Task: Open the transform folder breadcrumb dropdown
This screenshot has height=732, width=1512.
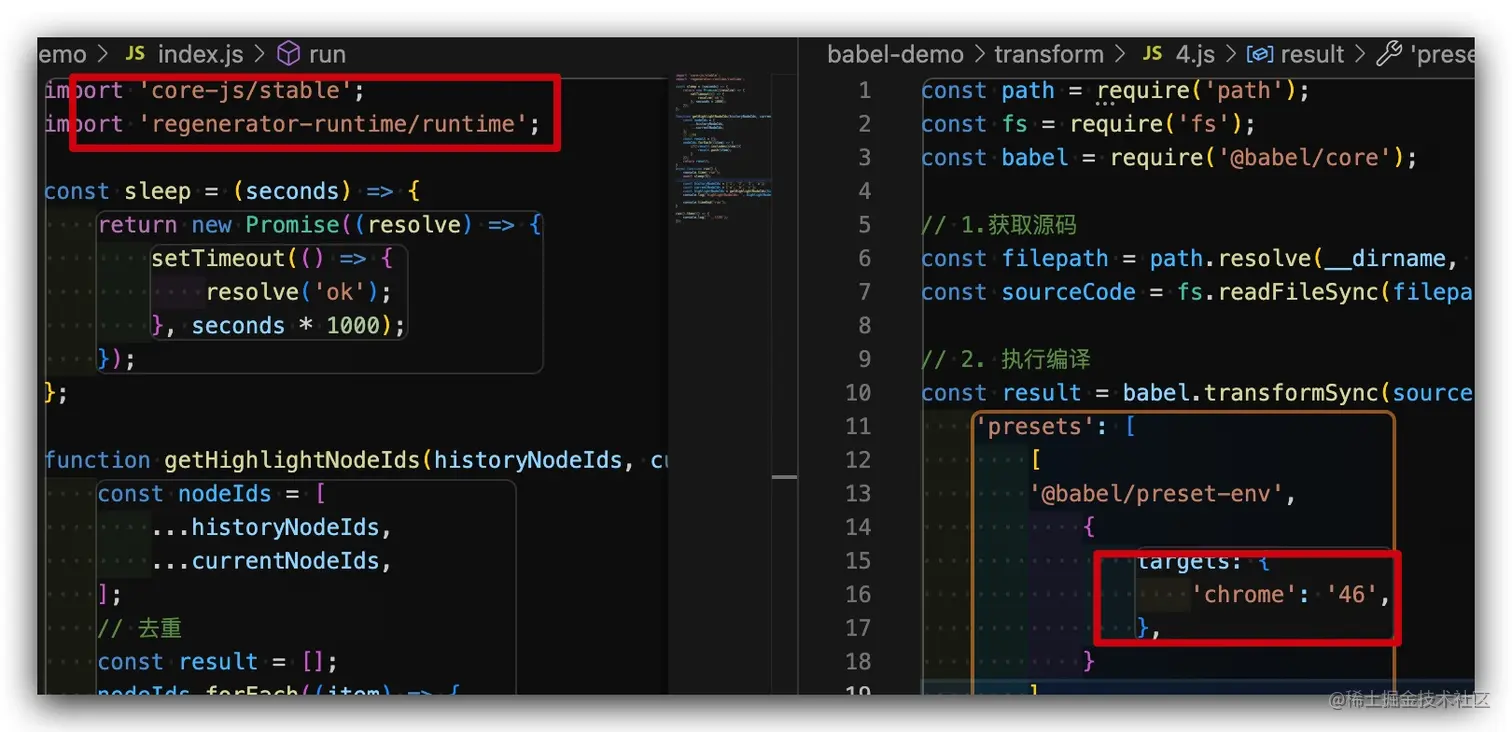Action: point(1048,55)
